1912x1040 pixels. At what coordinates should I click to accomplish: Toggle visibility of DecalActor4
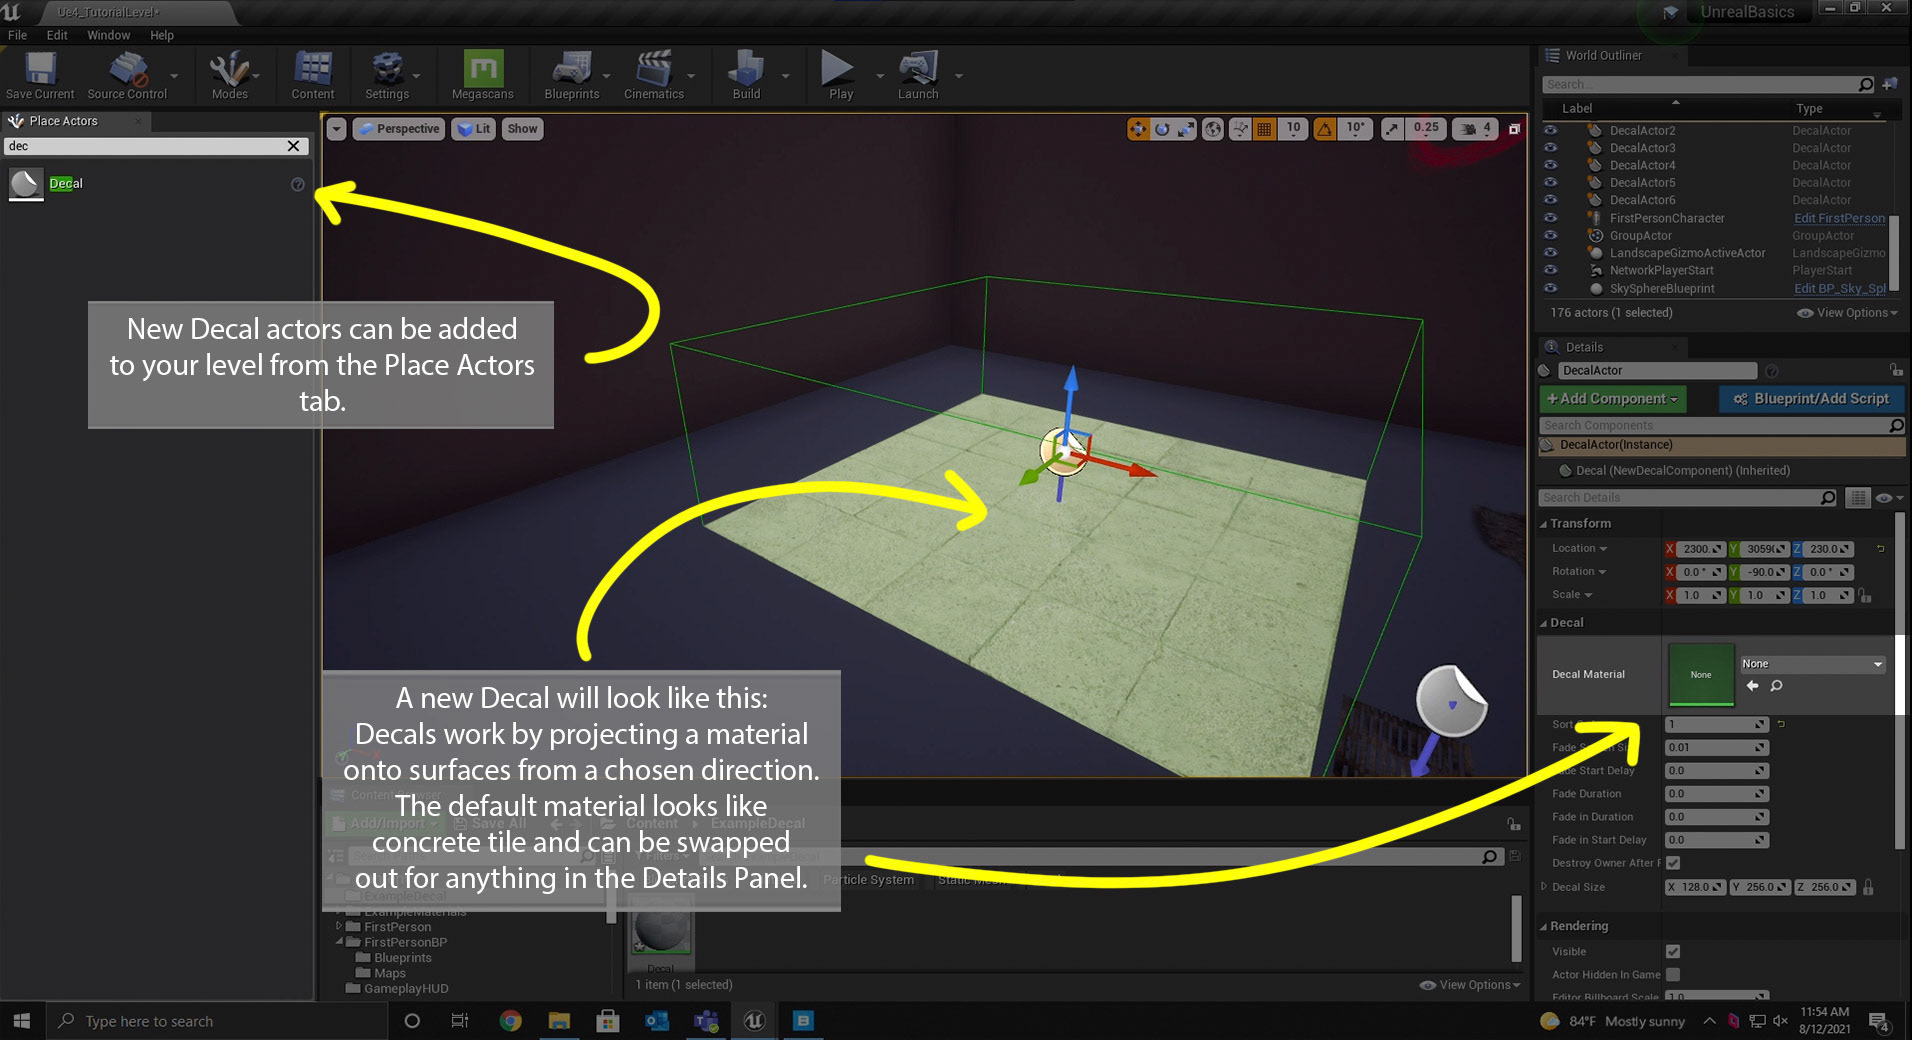(1550, 165)
